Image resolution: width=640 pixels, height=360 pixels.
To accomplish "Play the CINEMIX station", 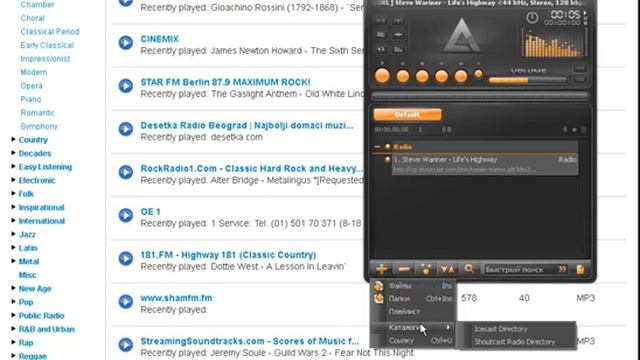I will point(126,43).
